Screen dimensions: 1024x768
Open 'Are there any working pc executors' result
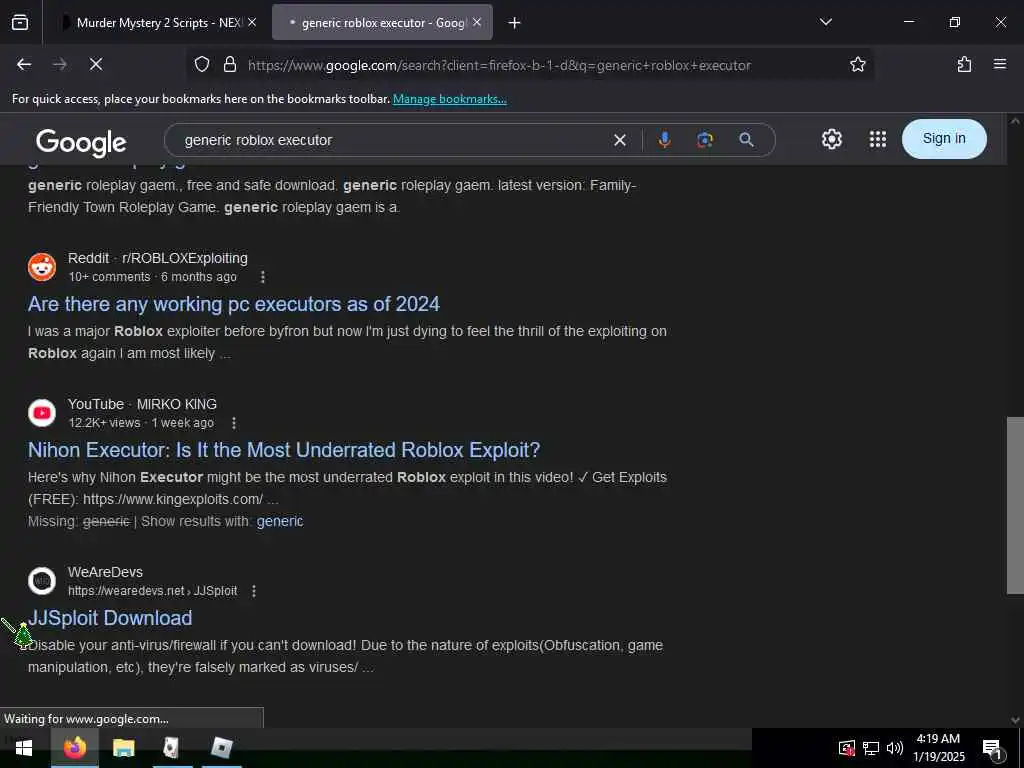[x=234, y=304]
